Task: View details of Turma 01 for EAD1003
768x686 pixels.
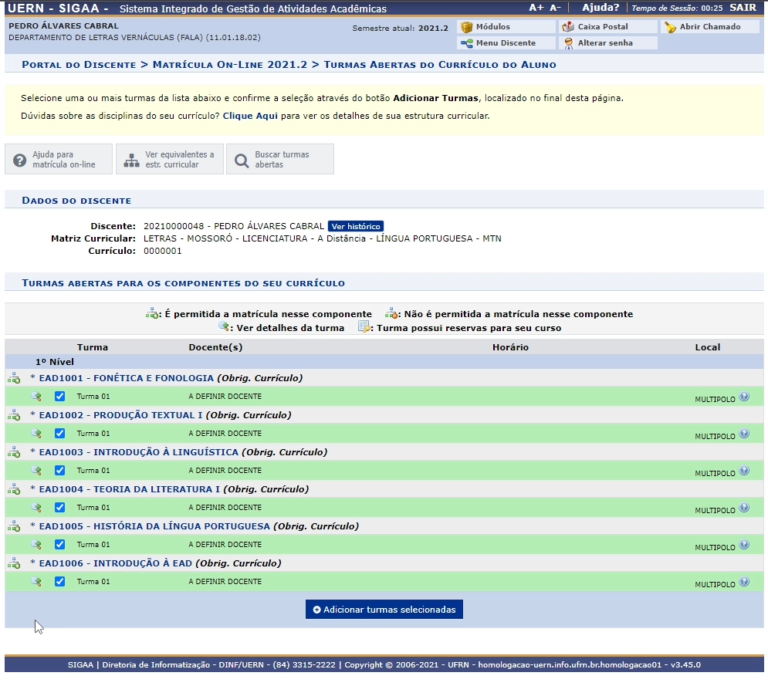Action: point(36,471)
